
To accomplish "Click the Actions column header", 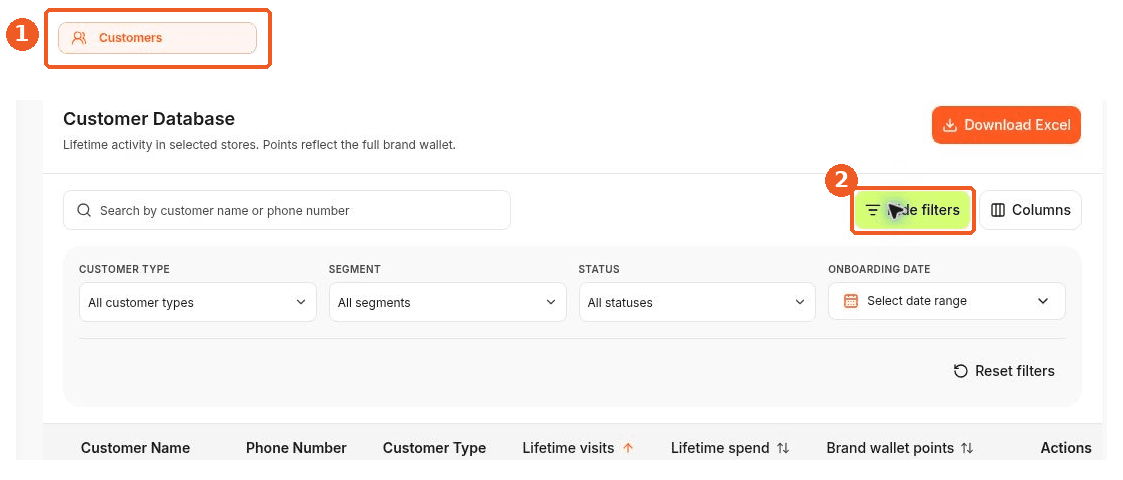I will coord(1066,448).
